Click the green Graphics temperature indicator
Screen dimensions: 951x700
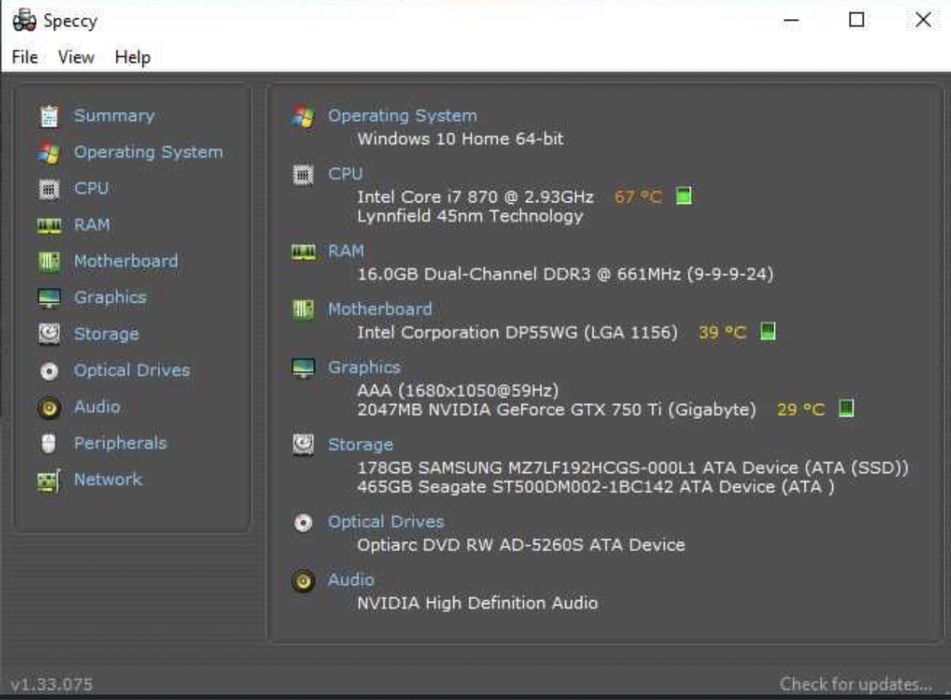click(846, 409)
